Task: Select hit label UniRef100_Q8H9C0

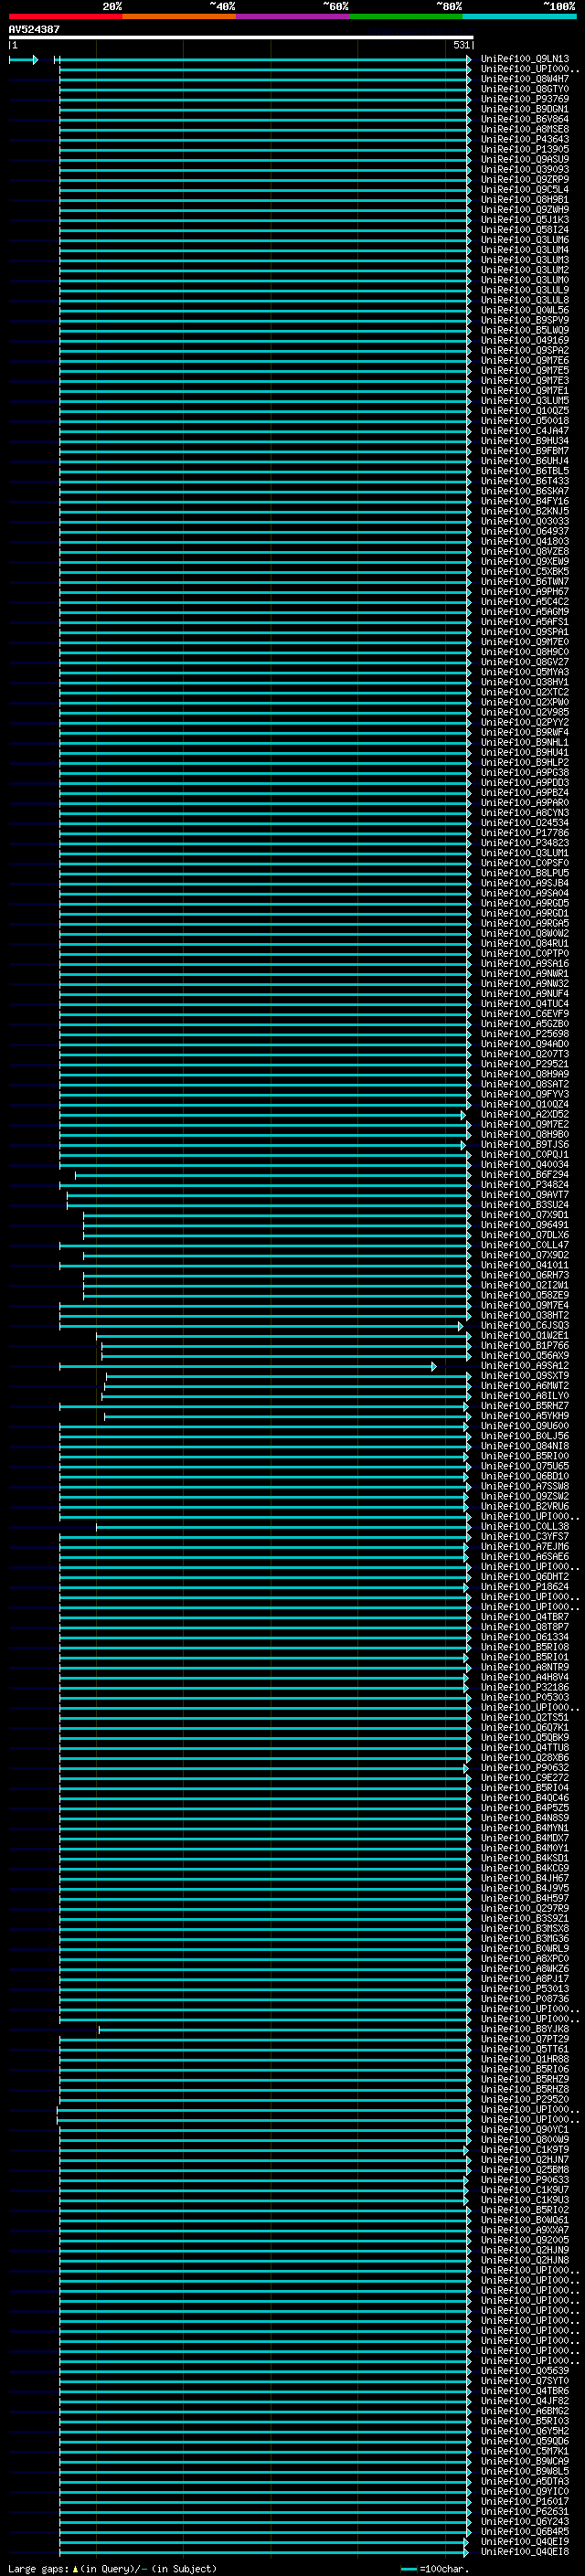Action: pyautogui.click(x=525, y=652)
